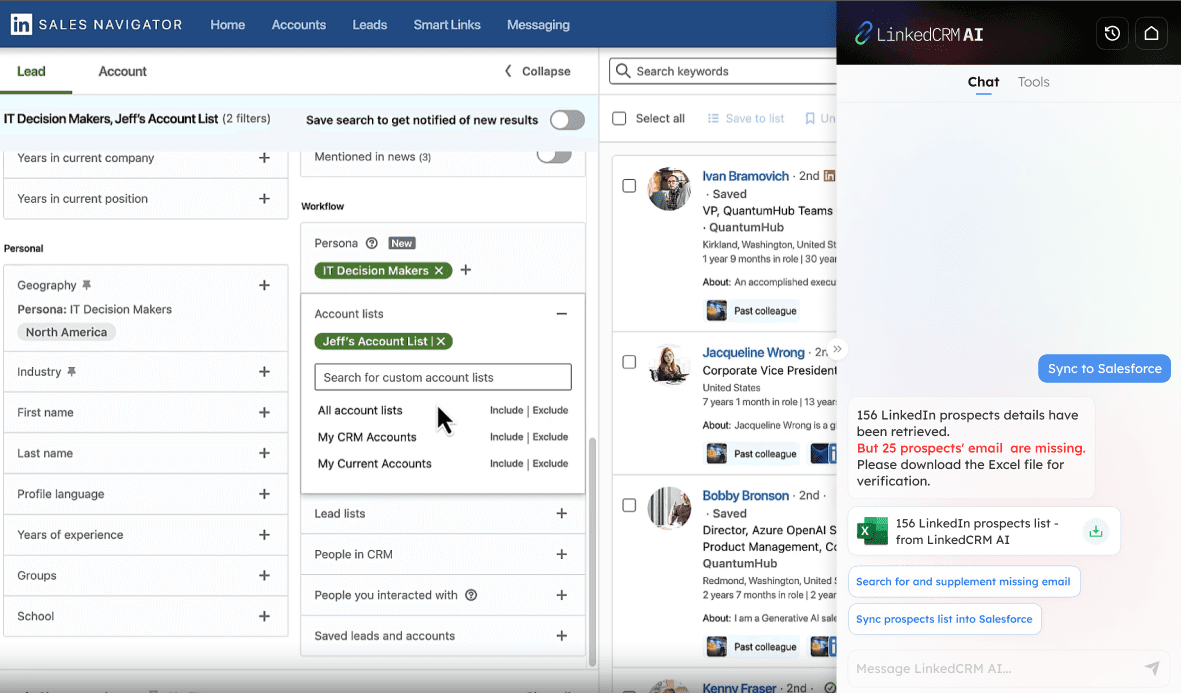
Task: Click Search for and supplement missing email
Action: (x=963, y=582)
